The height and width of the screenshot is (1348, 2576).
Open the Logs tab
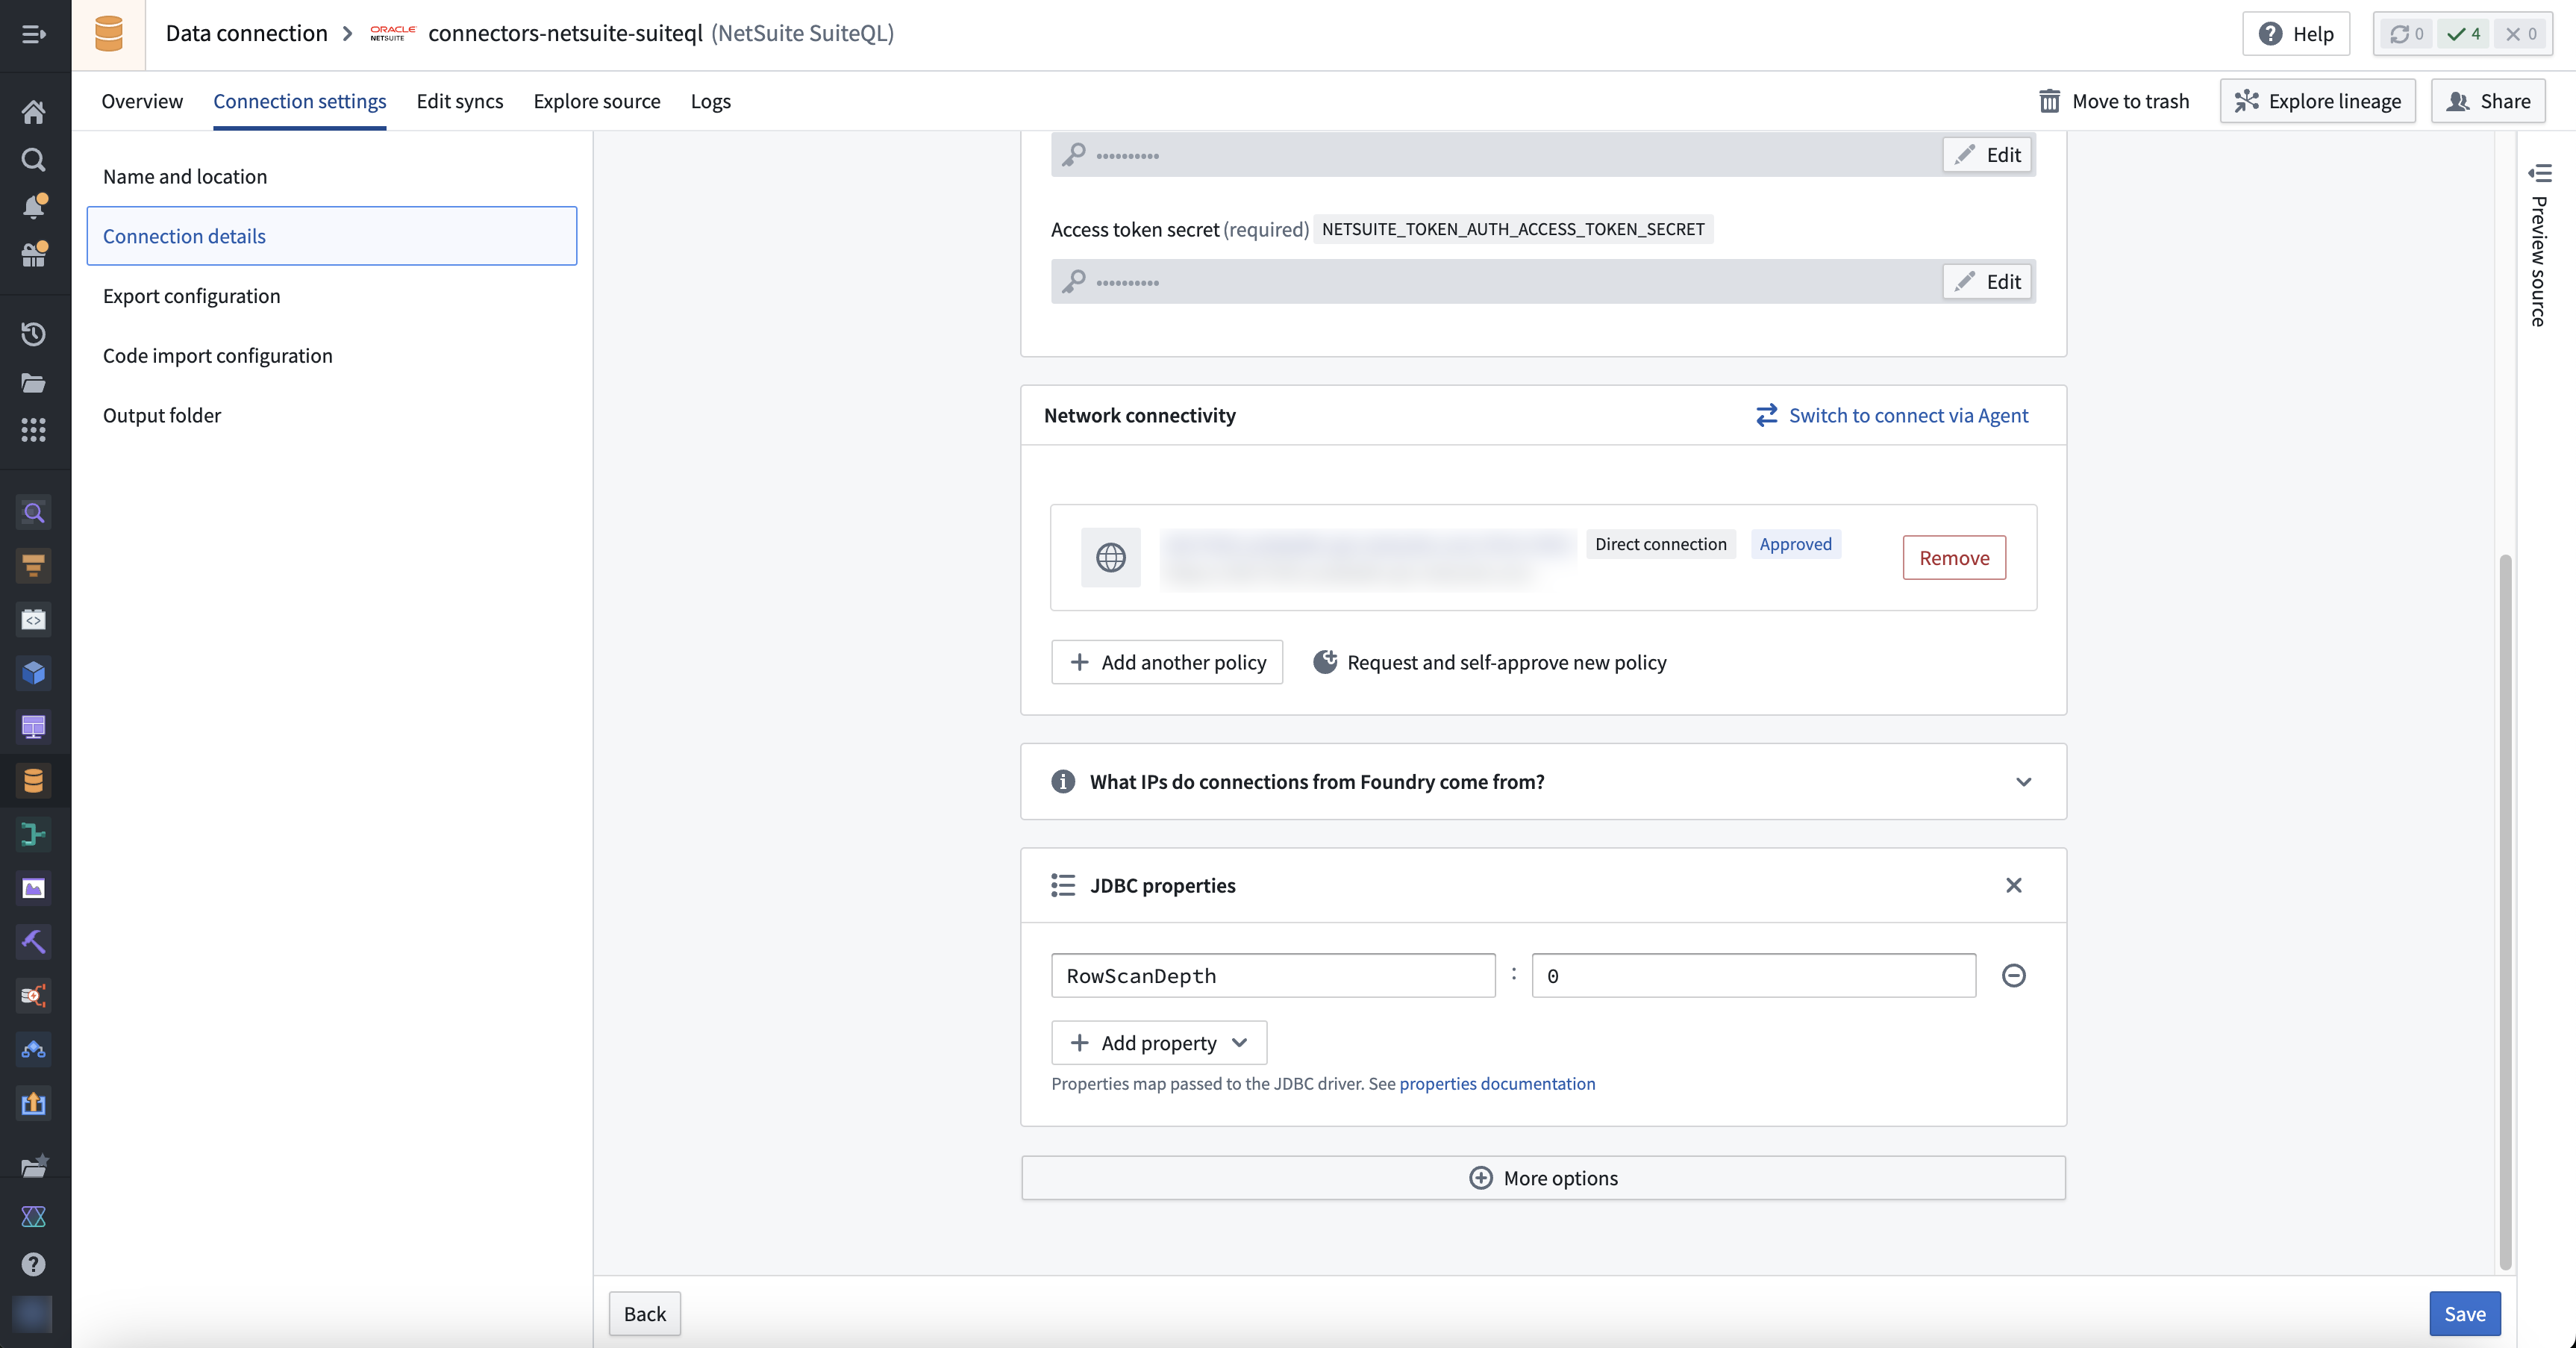710,101
